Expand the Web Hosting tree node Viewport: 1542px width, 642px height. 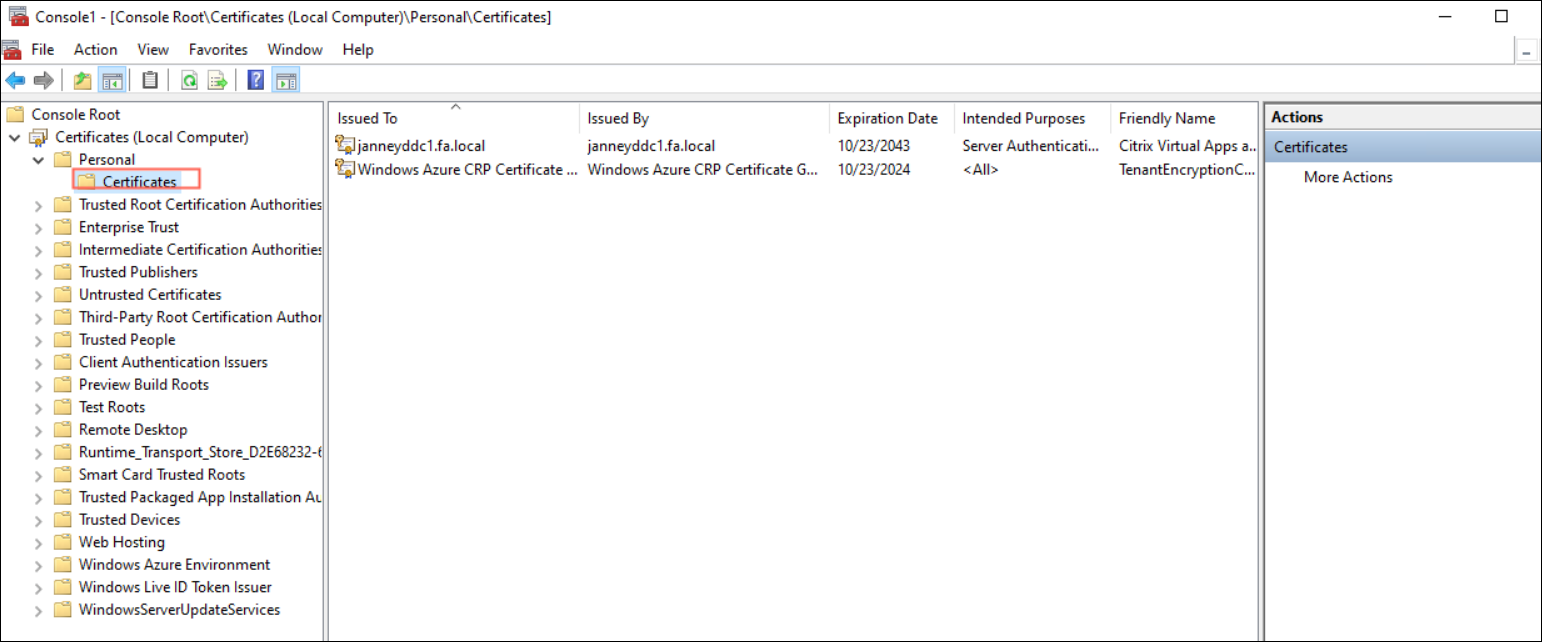38,543
